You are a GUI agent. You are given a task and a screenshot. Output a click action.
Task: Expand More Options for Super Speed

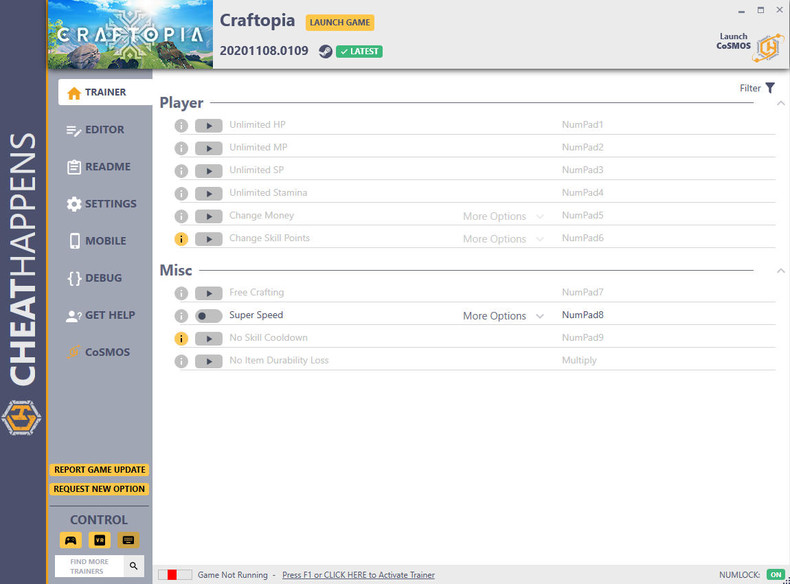pos(503,316)
